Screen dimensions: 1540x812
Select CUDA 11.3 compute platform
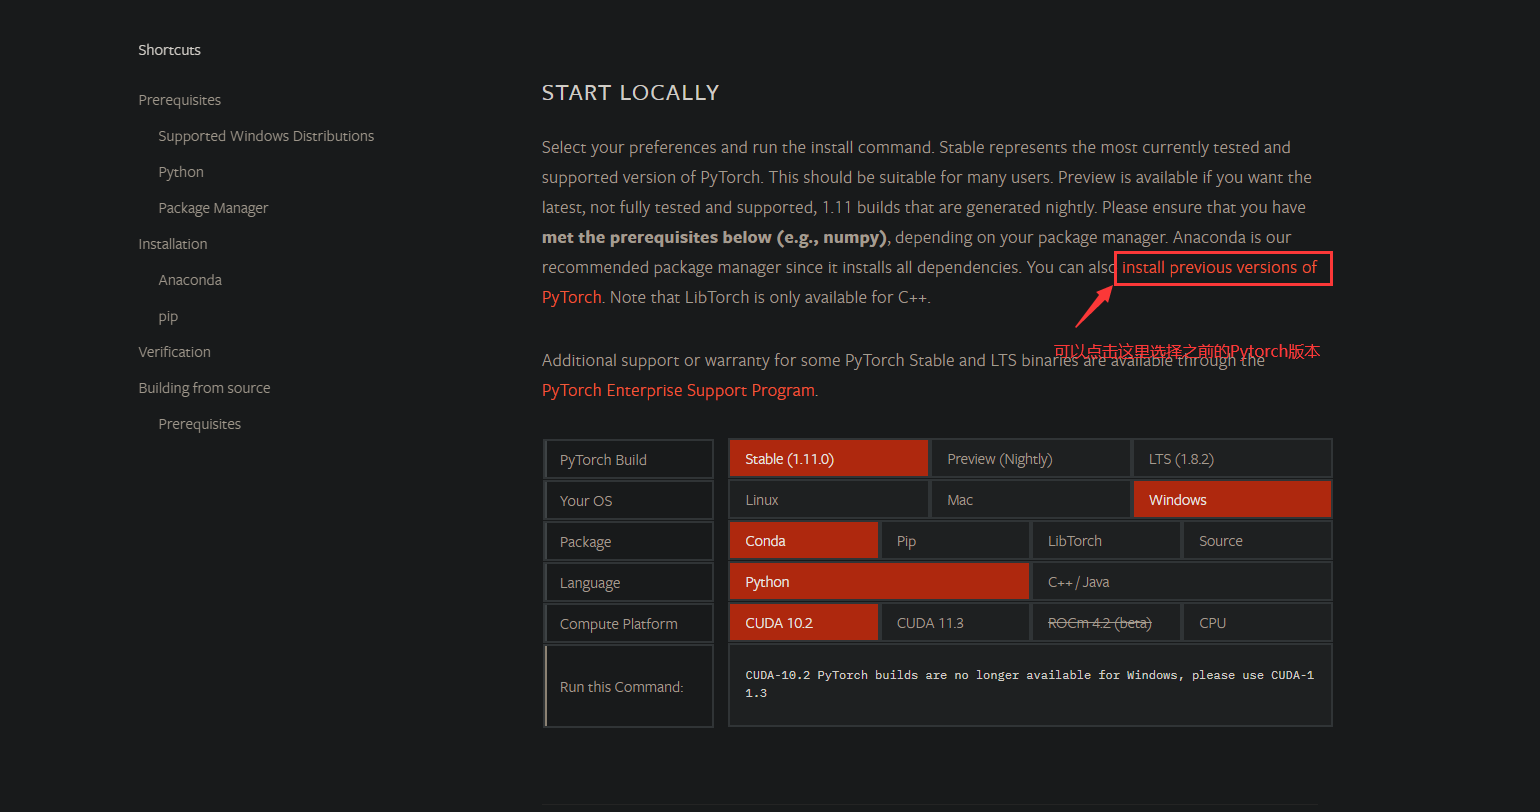955,623
